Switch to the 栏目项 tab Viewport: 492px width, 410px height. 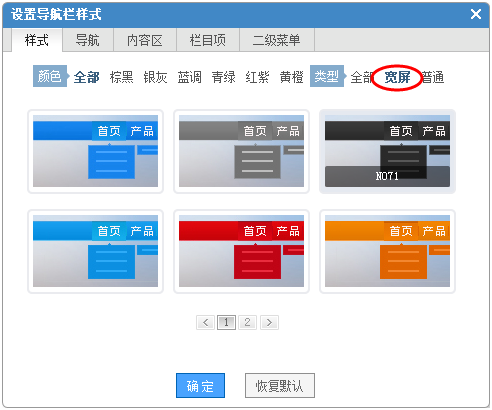pos(208,40)
